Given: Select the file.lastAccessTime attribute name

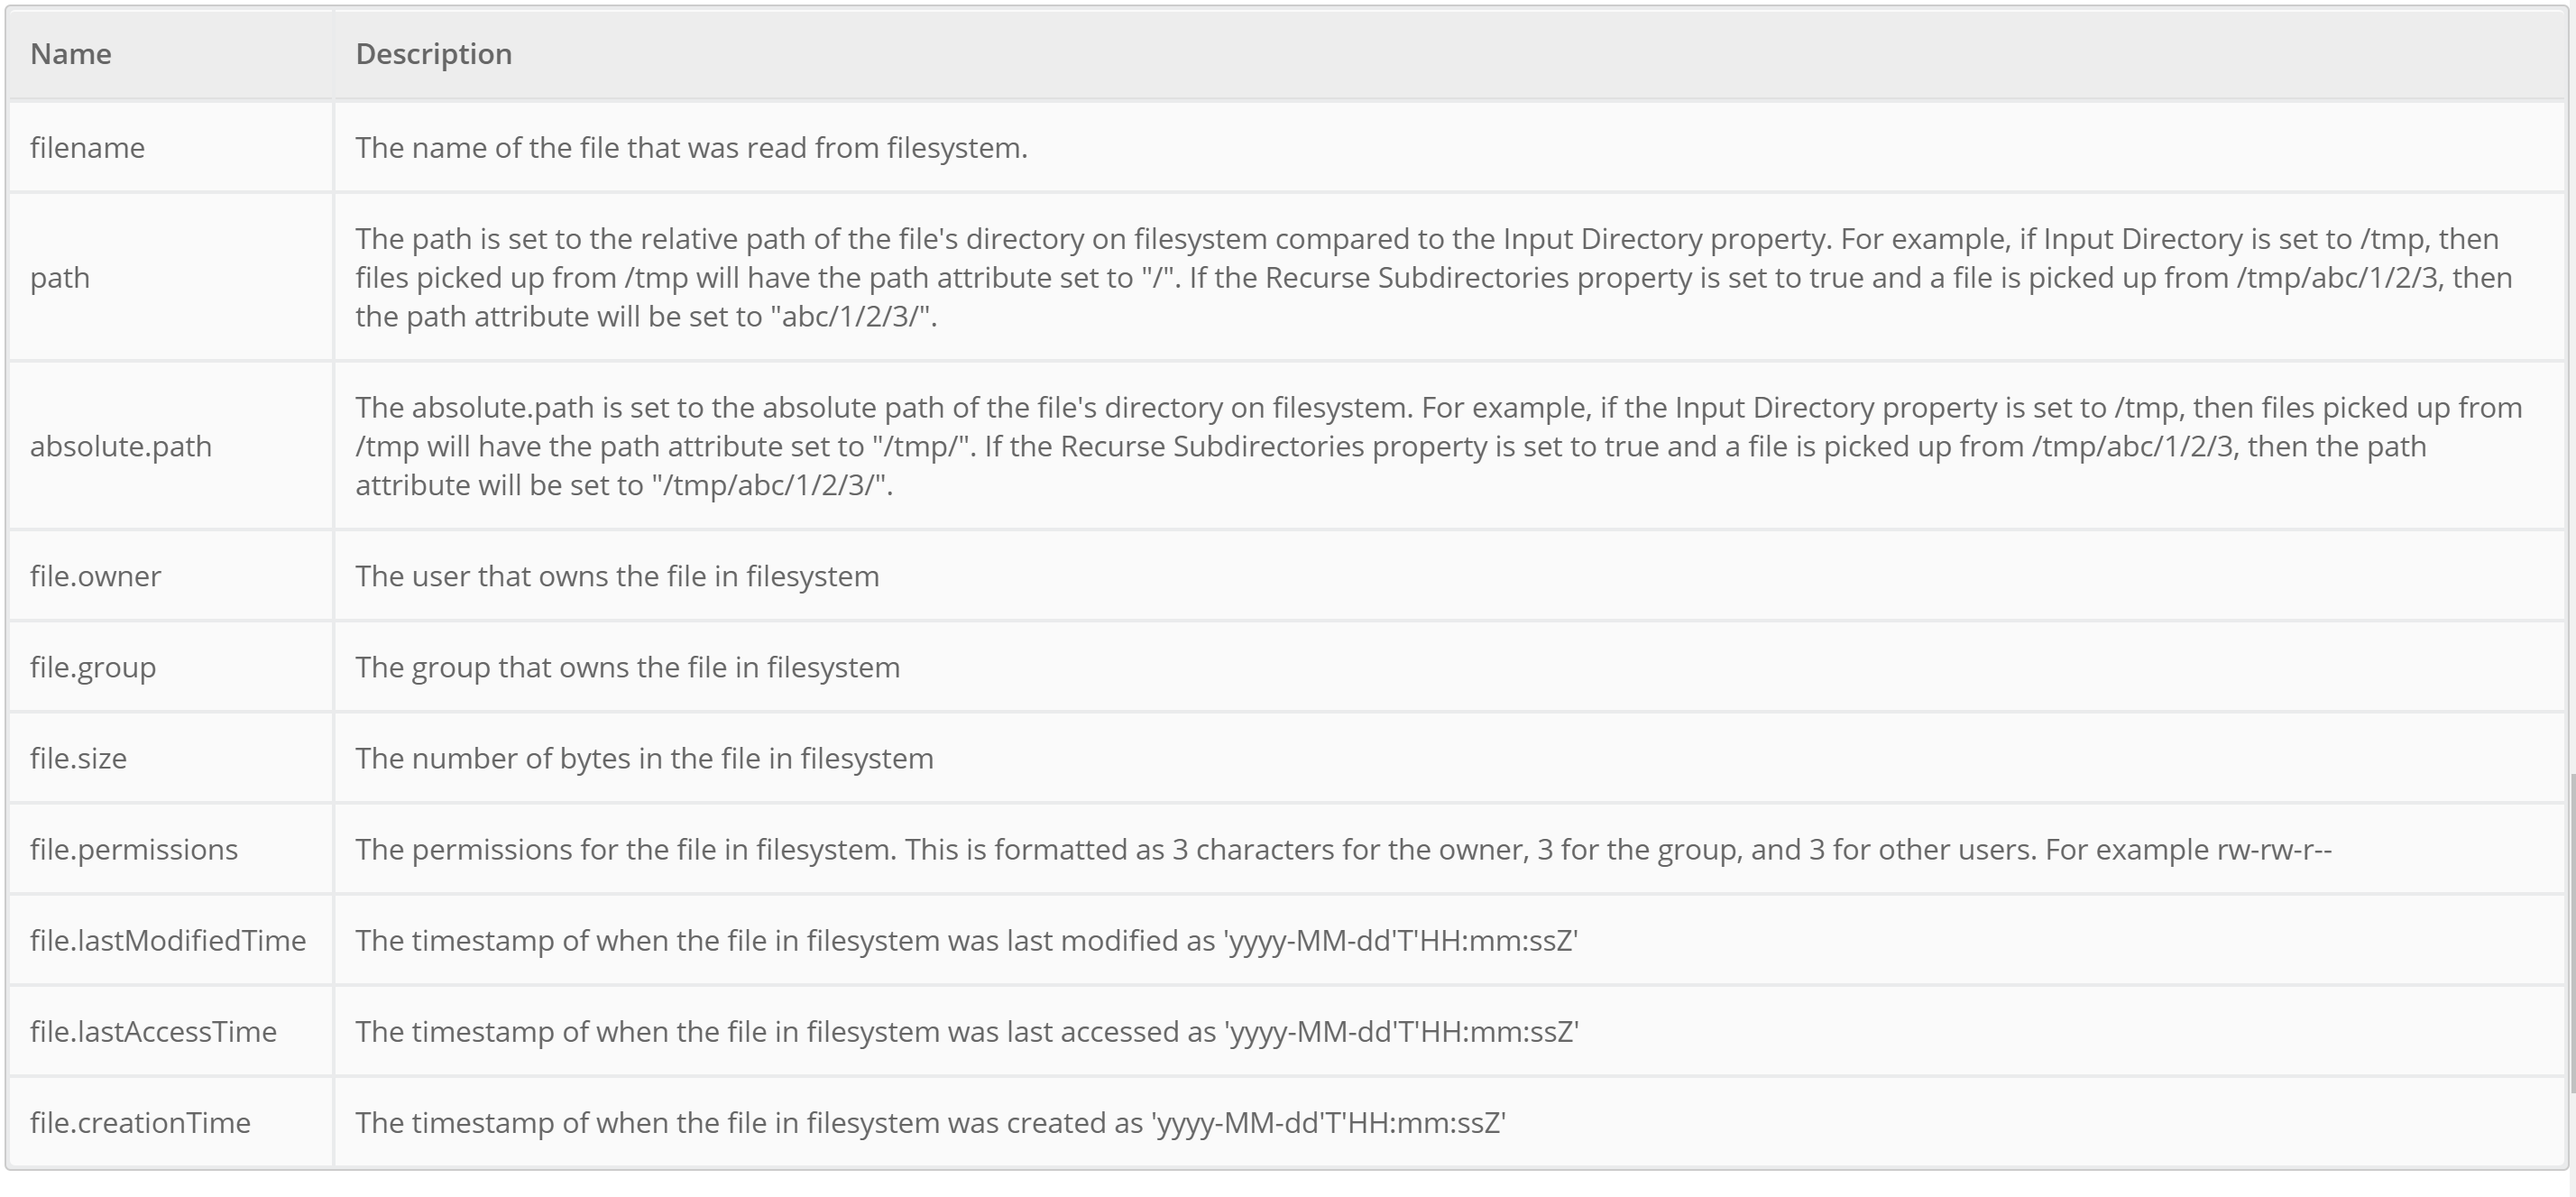Looking at the screenshot, I should pyautogui.click(x=153, y=1031).
